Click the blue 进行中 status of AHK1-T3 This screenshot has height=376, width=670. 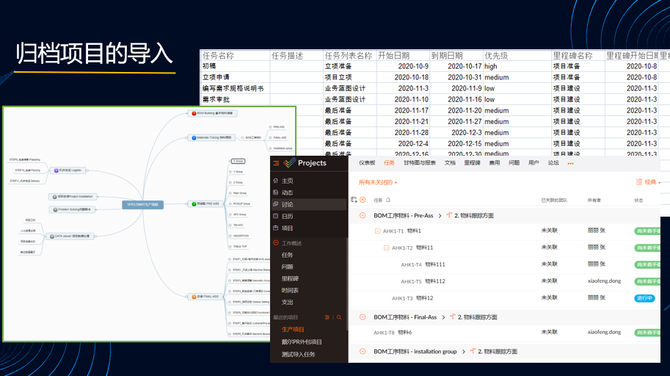(x=644, y=298)
